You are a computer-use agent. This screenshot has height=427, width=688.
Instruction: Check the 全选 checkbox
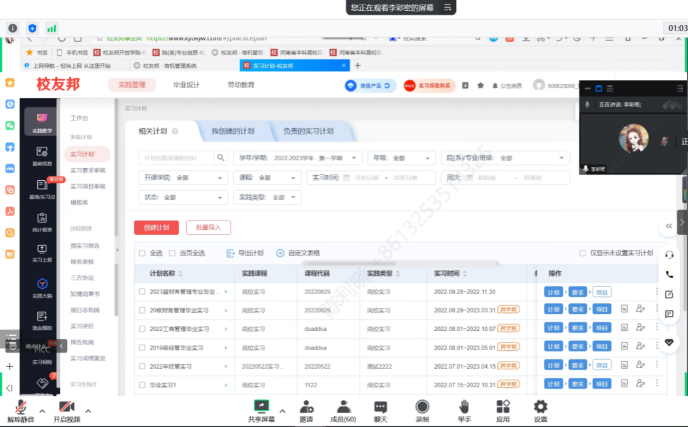(142, 253)
